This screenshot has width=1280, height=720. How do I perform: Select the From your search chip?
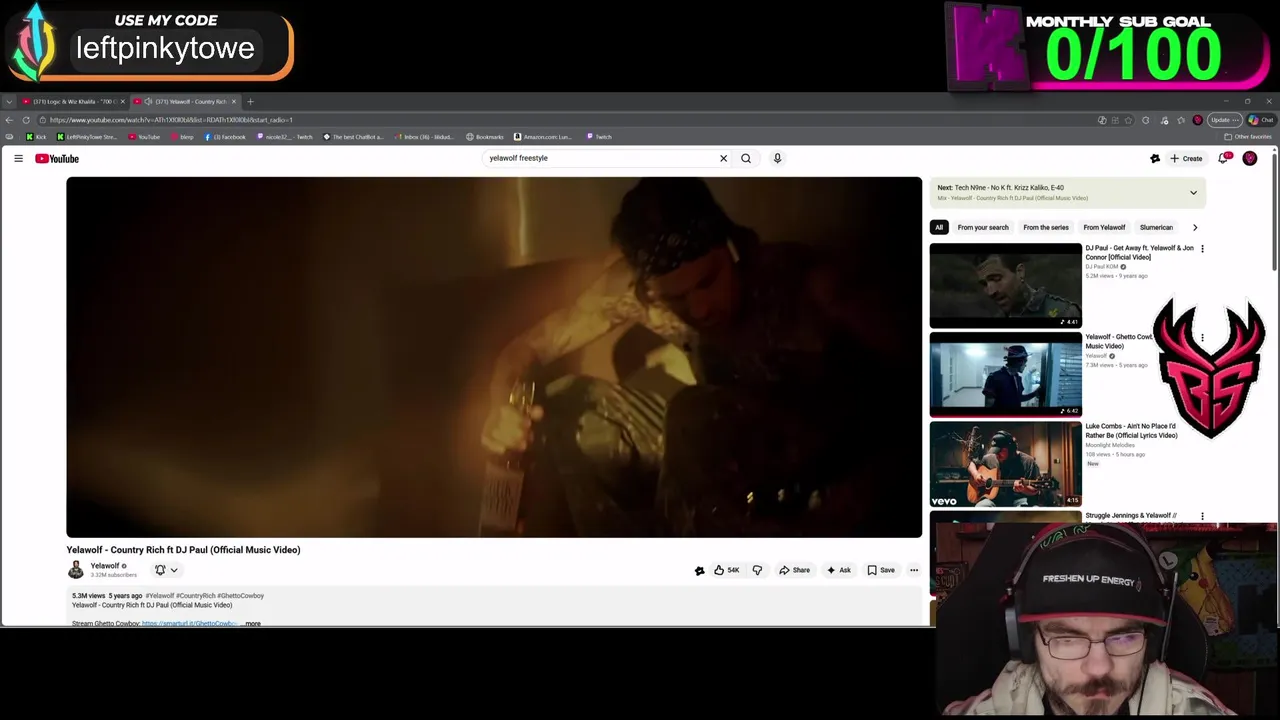point(983,227)
